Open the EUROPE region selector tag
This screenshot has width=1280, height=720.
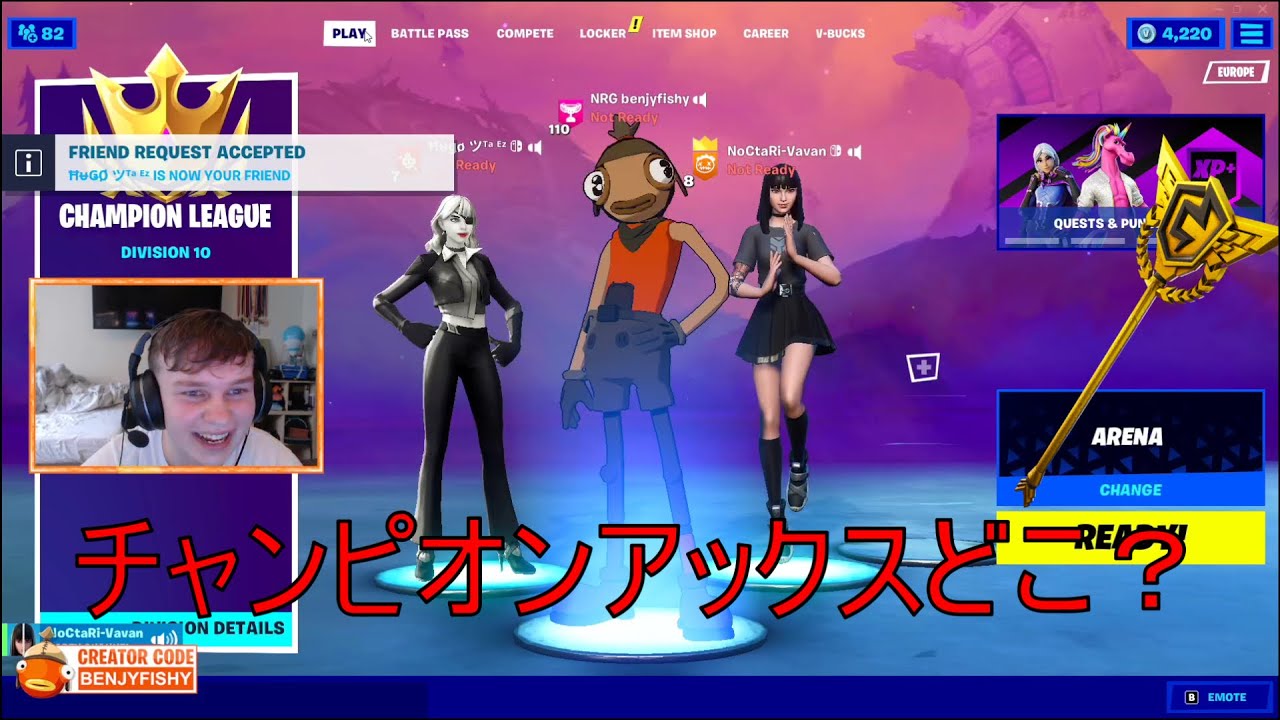point(1235,72)
